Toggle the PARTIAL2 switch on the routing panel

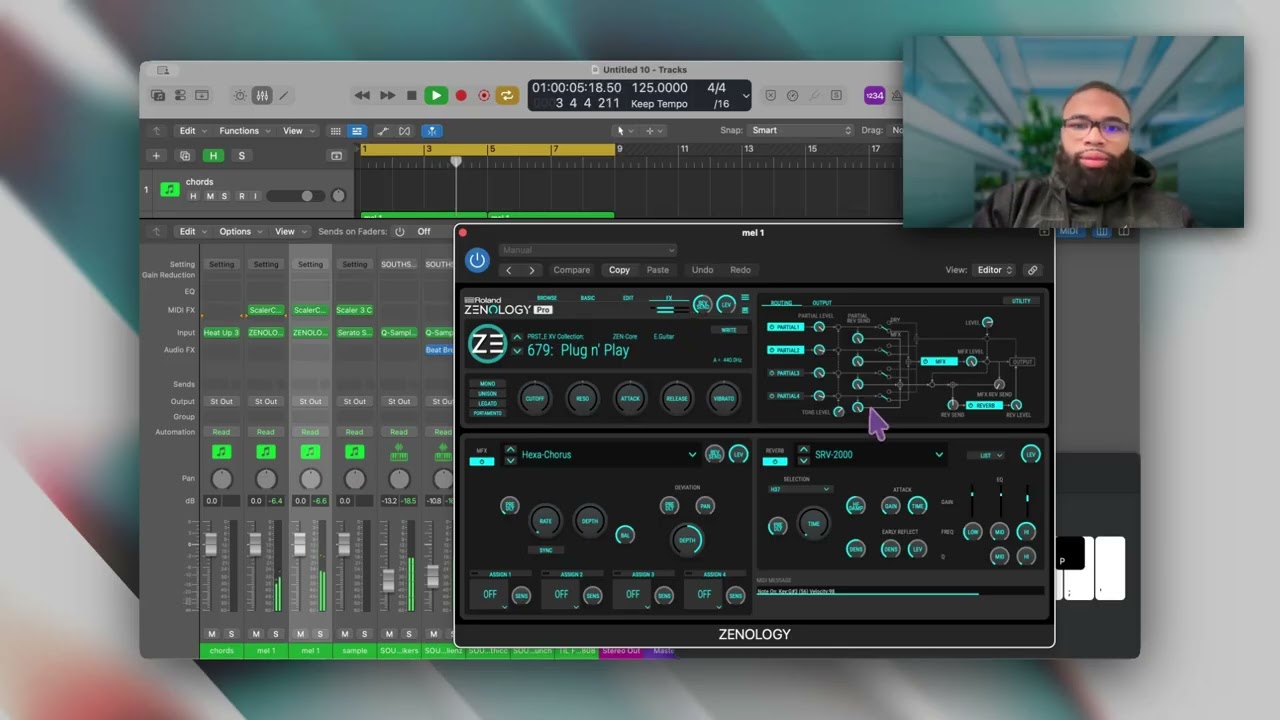click(x=785, y=350)
